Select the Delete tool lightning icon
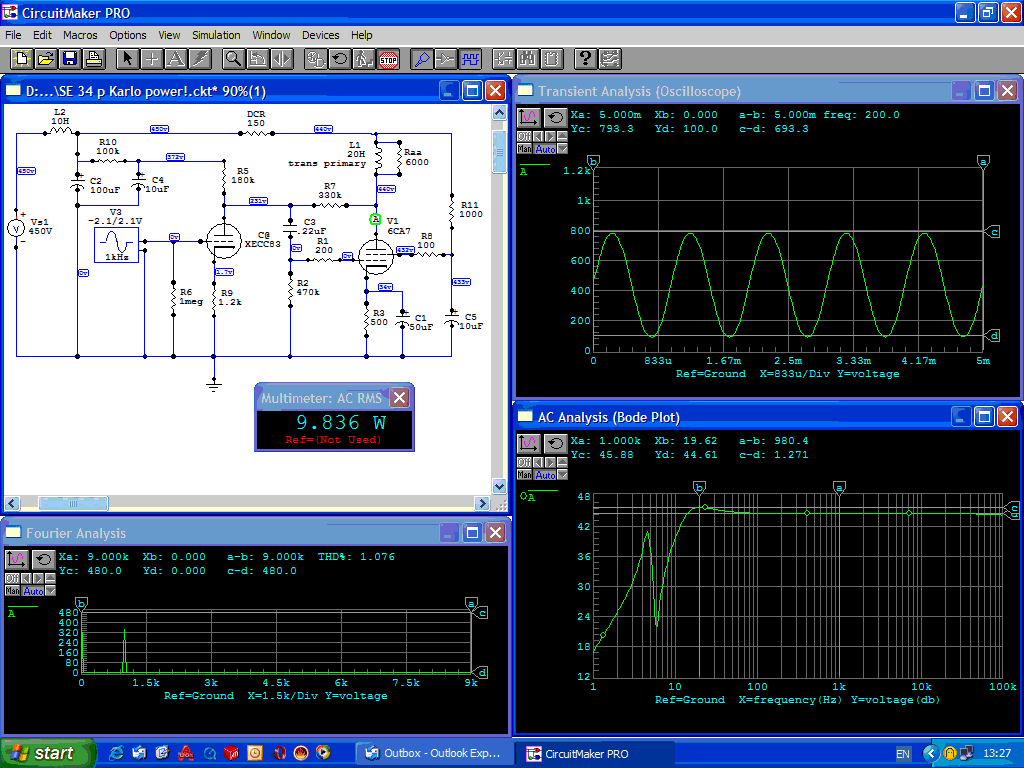Image resolution: width=1024 pixels, height=768 pixels. tap(200, 59)
